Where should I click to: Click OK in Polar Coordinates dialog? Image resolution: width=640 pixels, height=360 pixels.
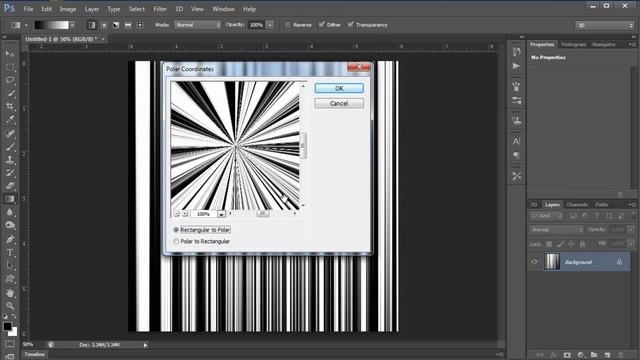coord(339,88)
